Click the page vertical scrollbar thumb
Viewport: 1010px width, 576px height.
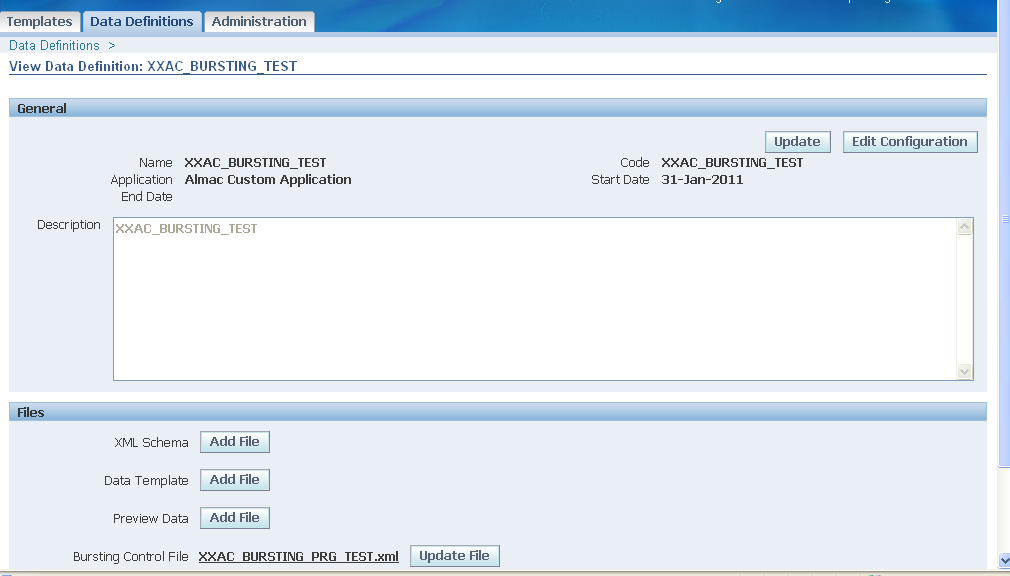coord(1004,232)
